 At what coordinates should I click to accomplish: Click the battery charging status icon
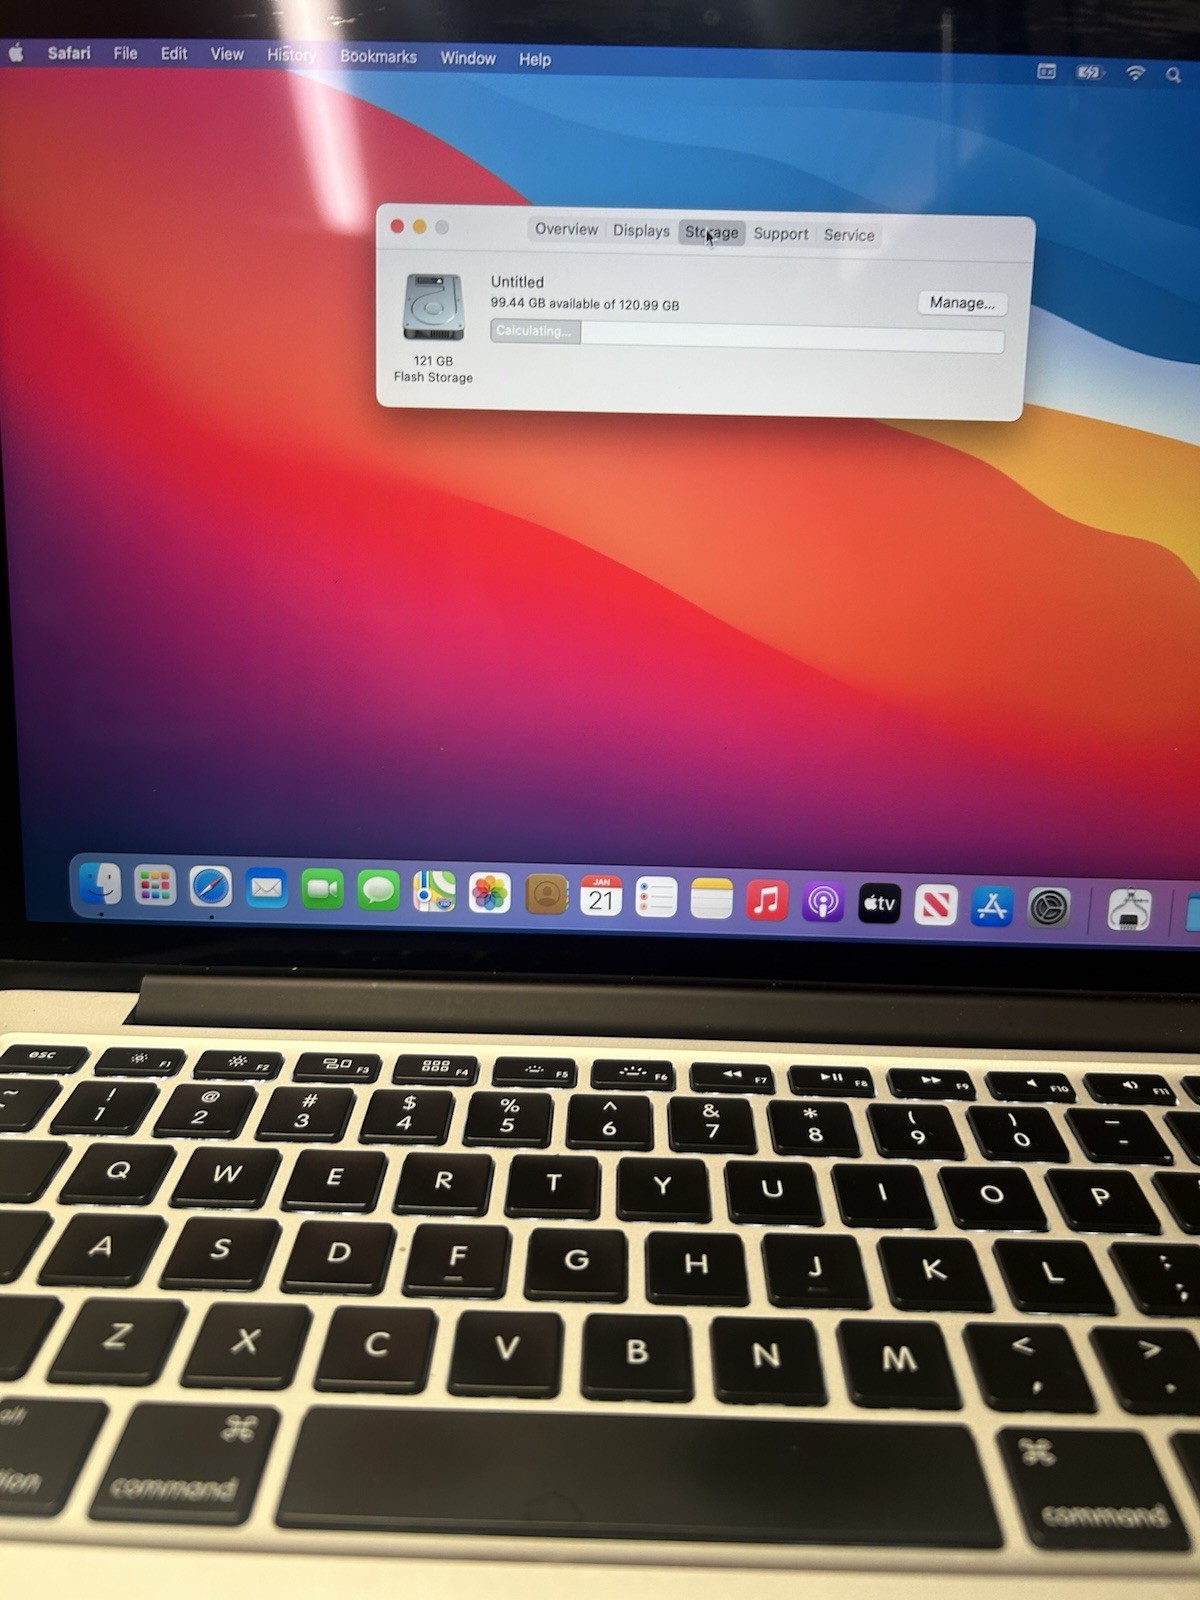click(x=1089, y=72)
